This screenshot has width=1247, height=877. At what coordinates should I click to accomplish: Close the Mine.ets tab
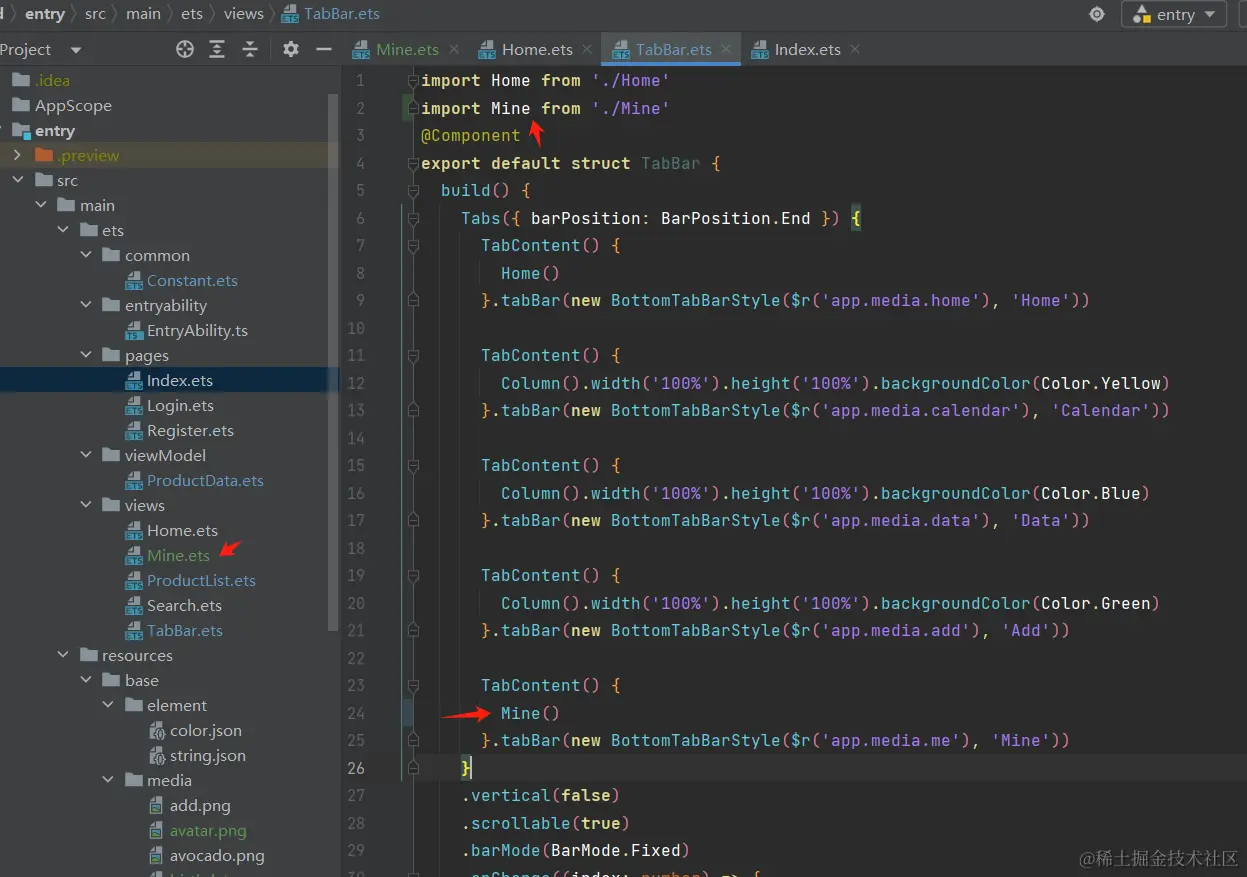pos(454,49)
